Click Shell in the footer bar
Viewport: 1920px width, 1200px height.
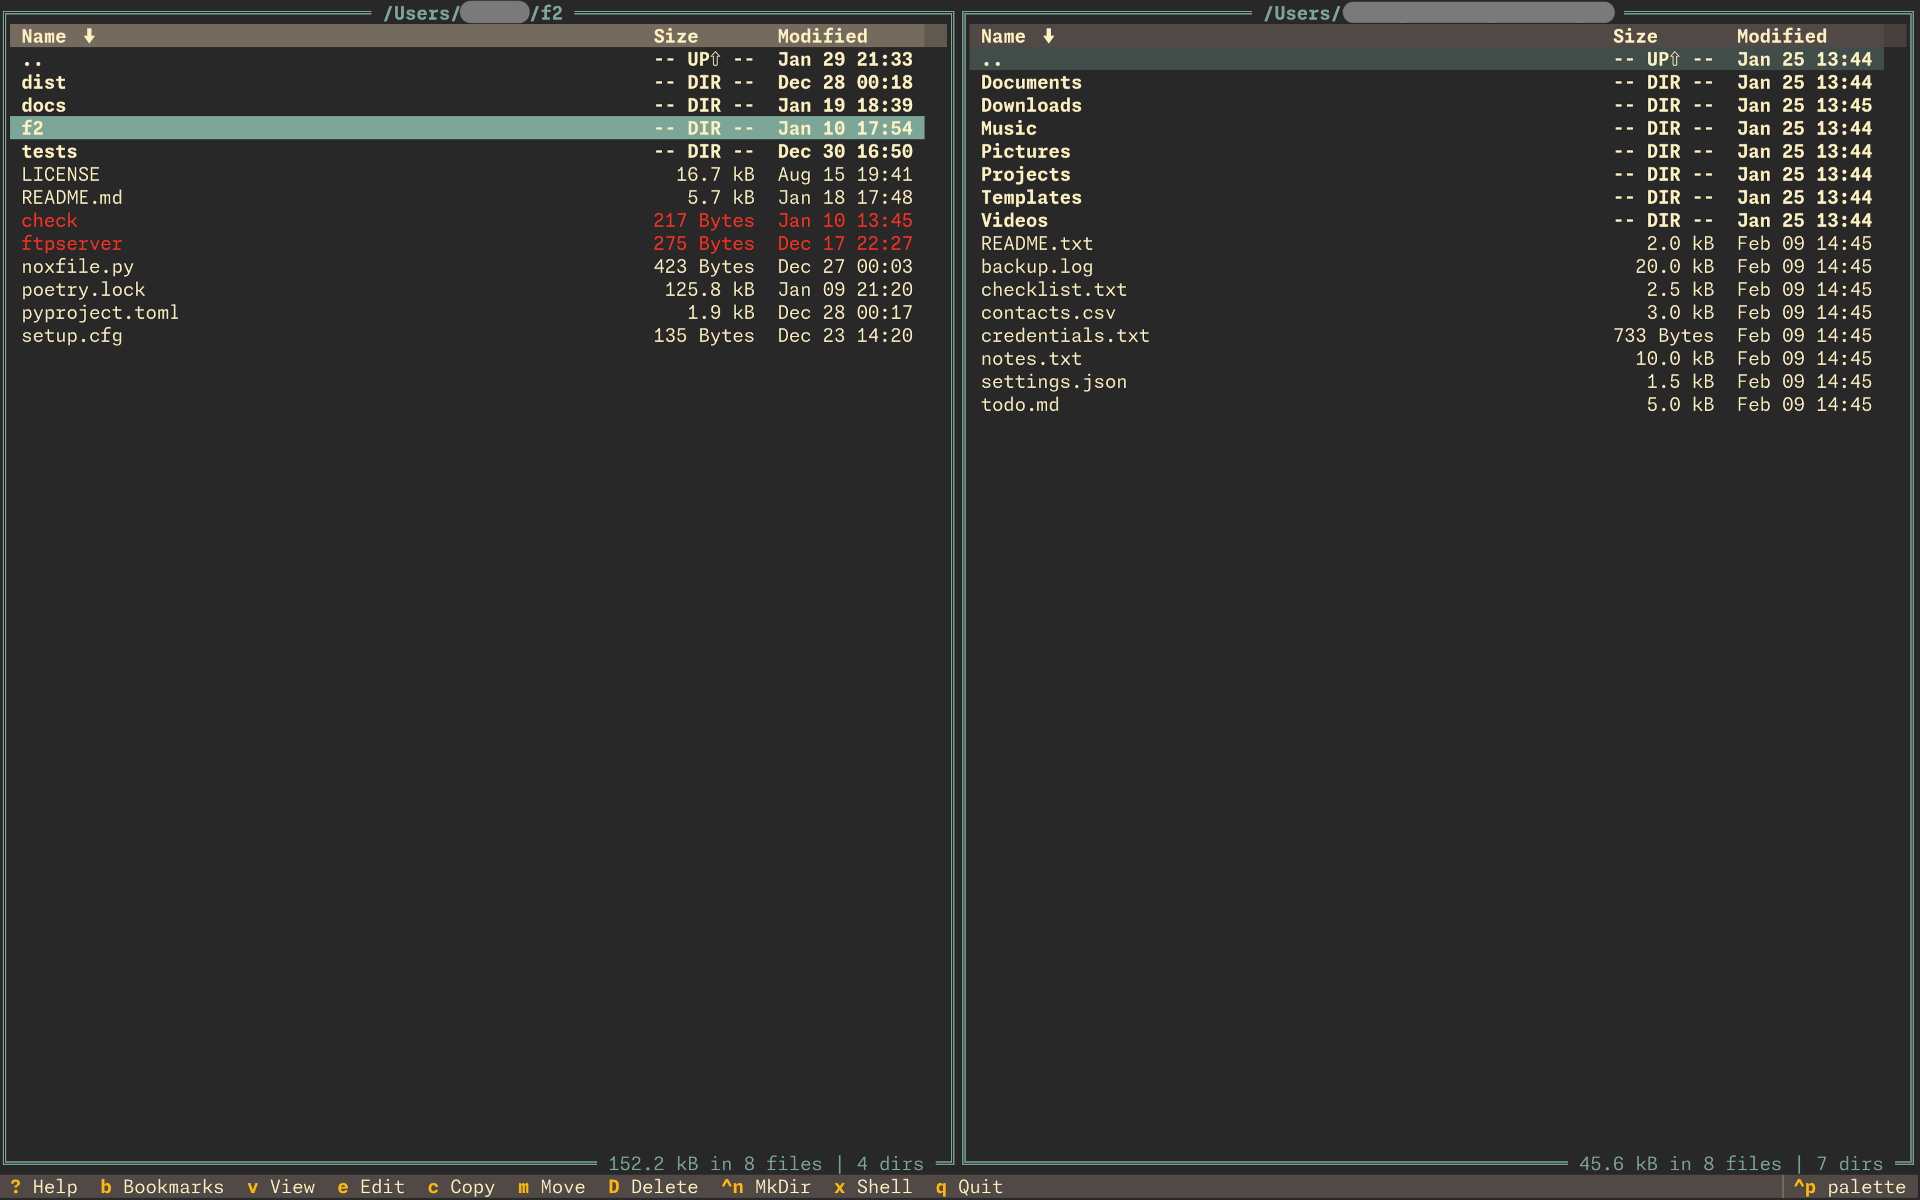[x=873, y=1187]
